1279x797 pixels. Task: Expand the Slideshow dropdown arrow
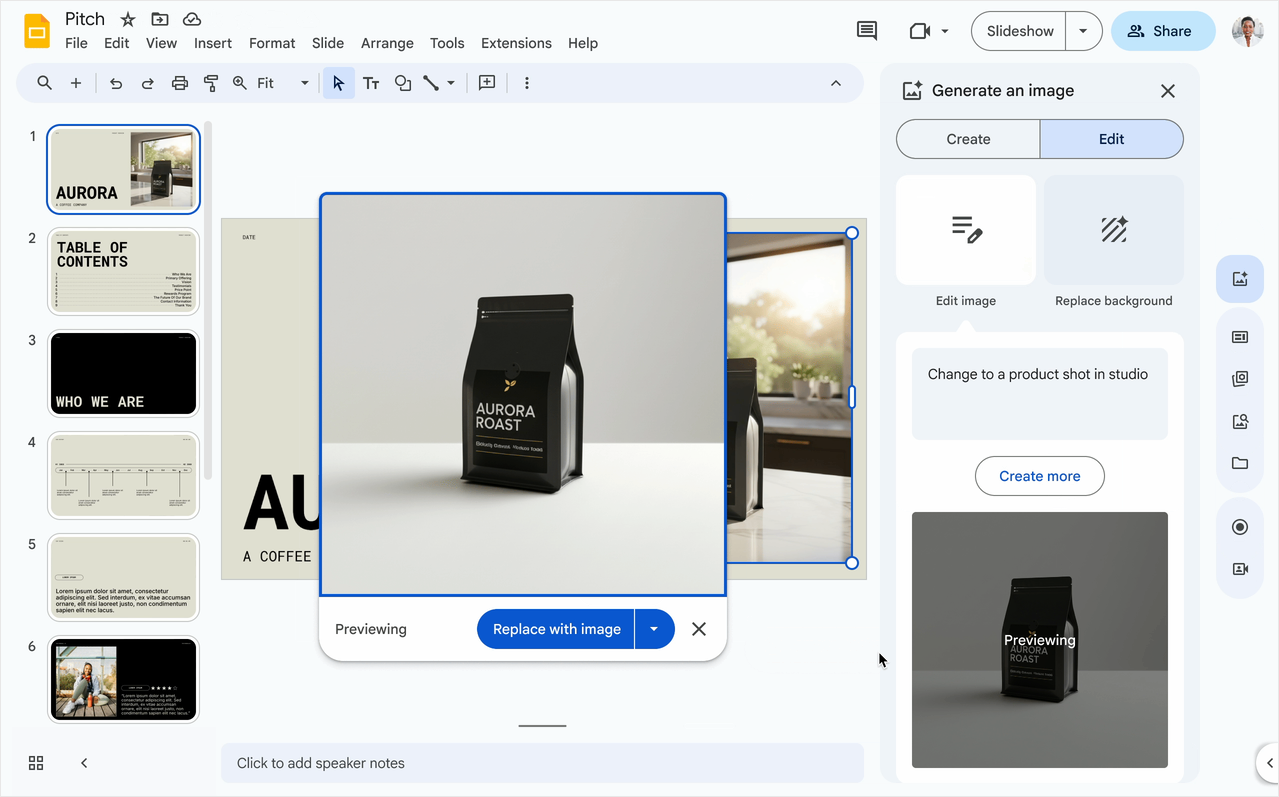[x=1083, y=31]
